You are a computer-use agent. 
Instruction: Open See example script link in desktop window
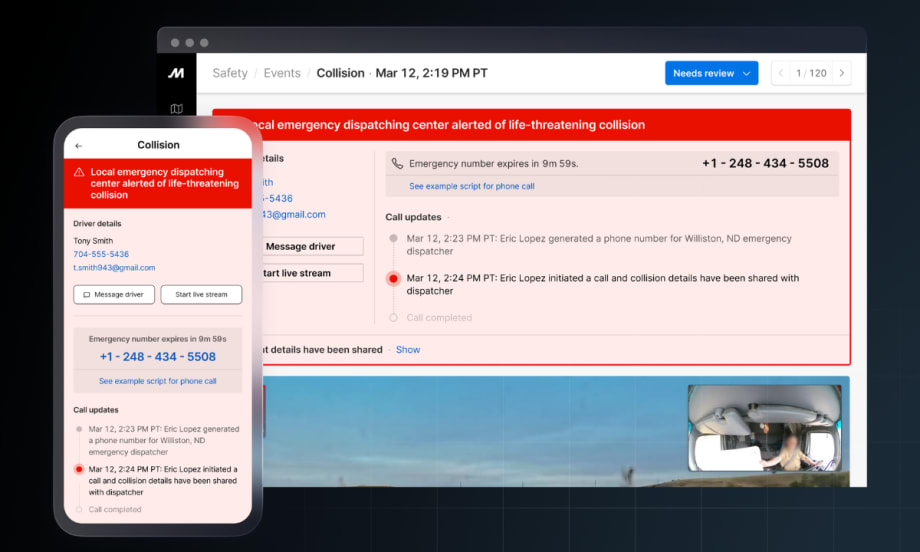point(472,186)
